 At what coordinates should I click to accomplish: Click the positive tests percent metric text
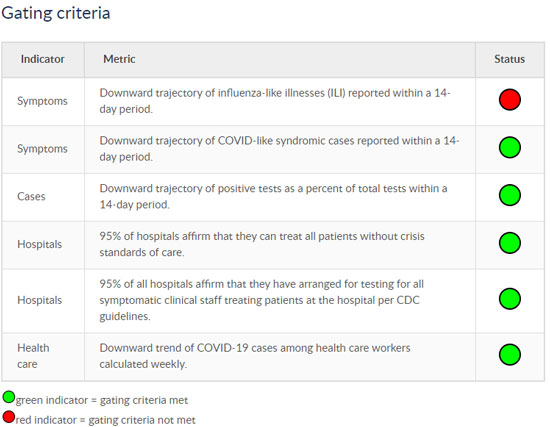click(x=273, y=196)
